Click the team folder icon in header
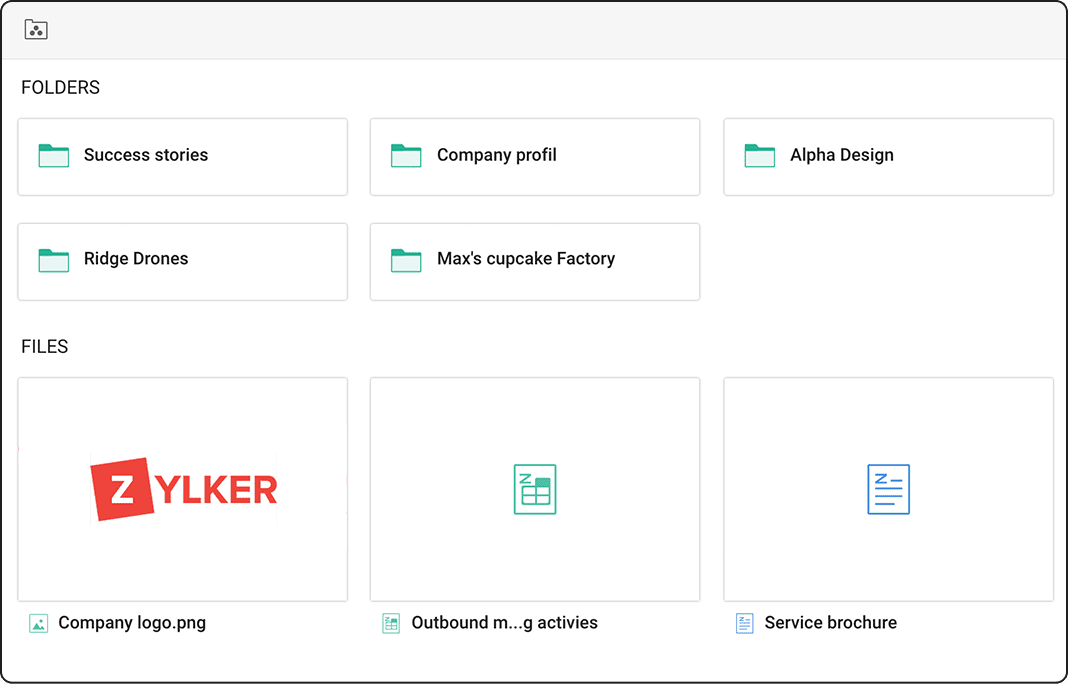1068x684 pixels. (36, 30)
